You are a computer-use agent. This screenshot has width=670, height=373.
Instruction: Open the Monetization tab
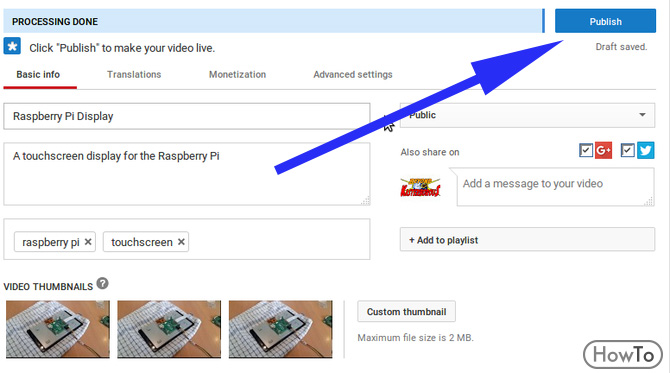(x=237, y=74)
